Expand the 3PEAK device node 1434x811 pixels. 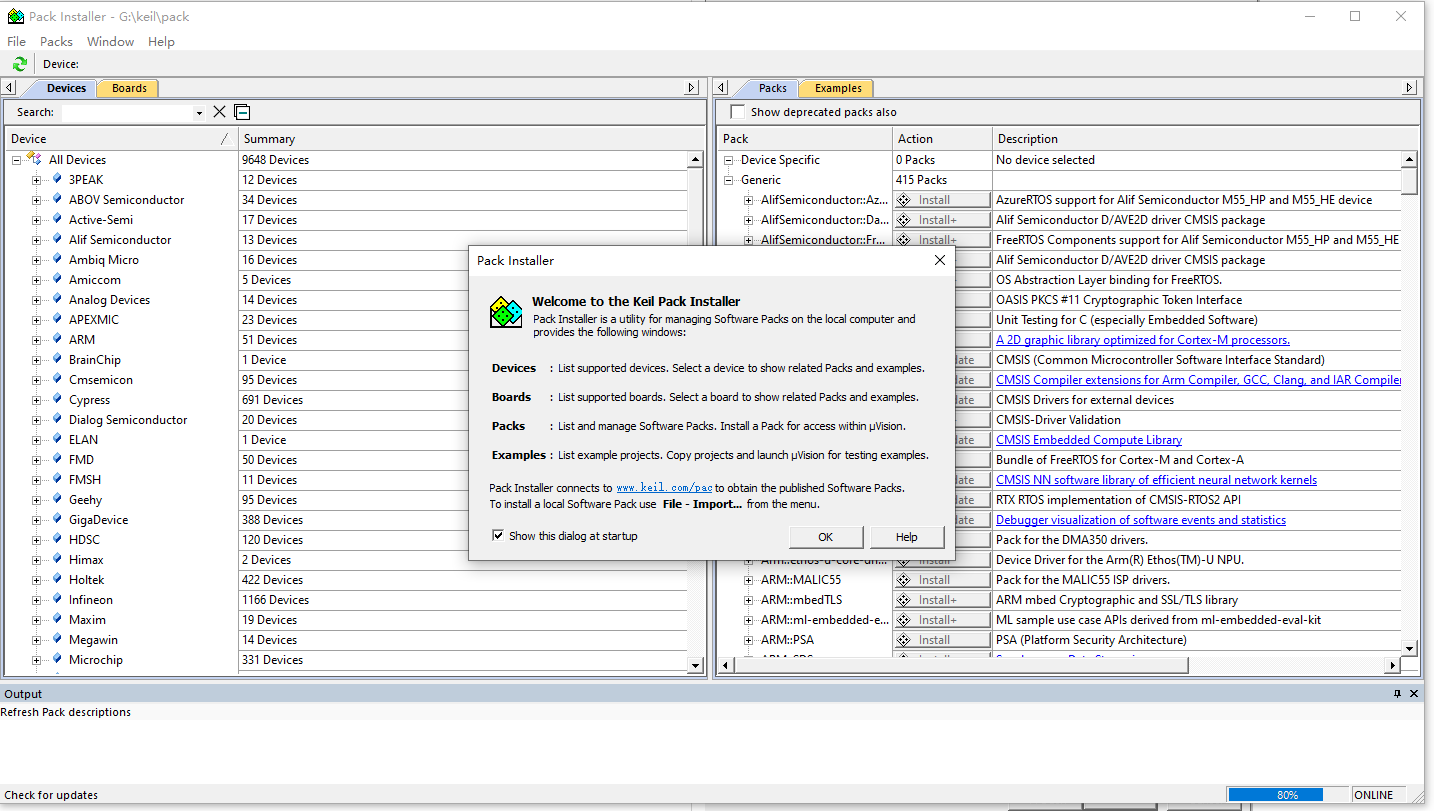36,180
